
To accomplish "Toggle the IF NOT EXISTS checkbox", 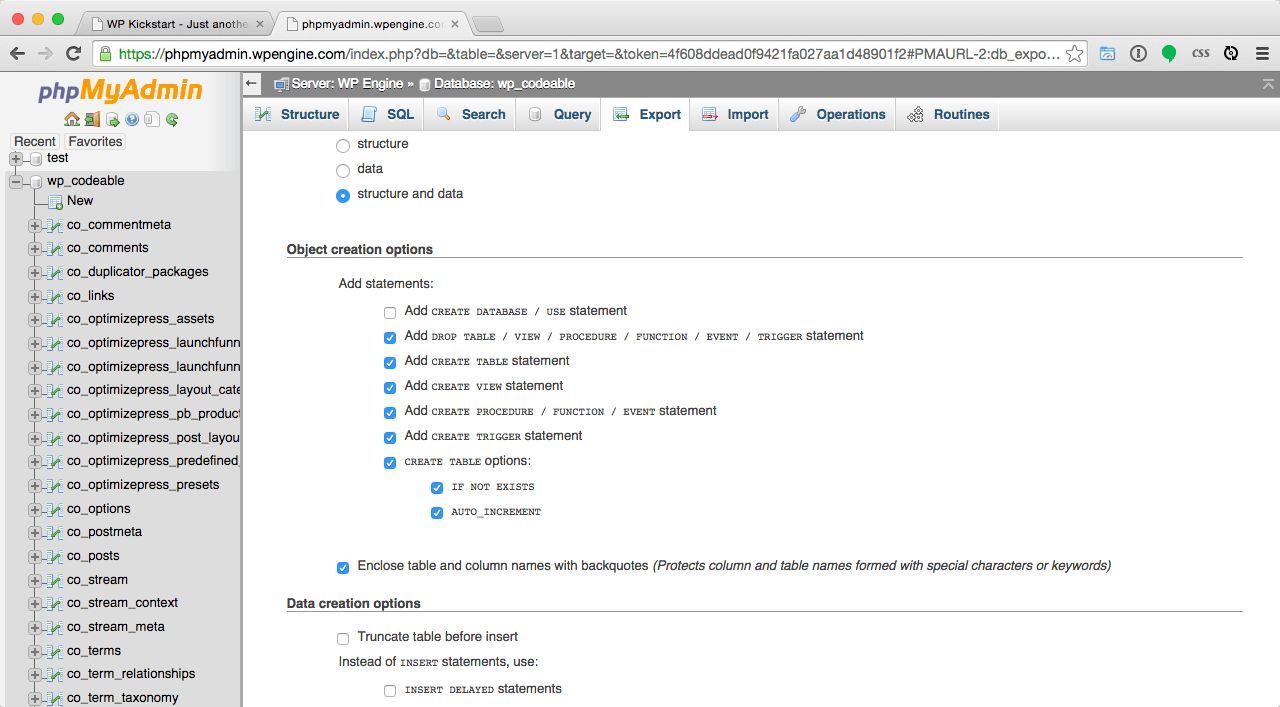I will click(x=437, y=488).
